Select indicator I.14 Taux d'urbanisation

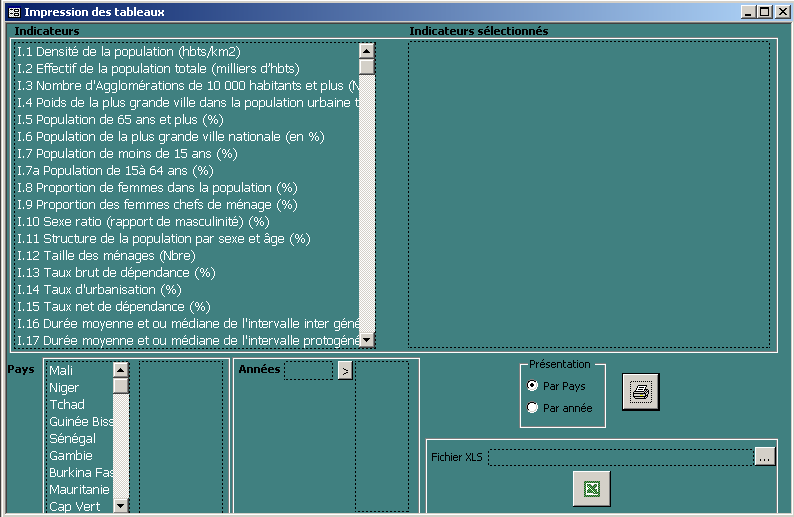tap(99, 289)
